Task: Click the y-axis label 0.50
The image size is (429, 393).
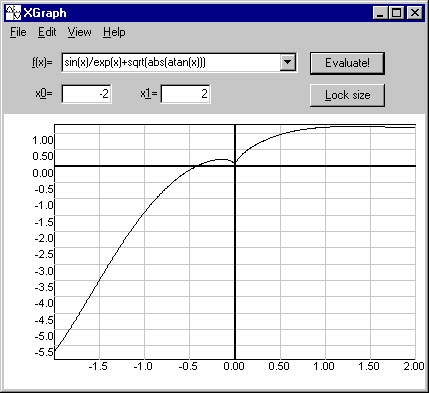Action: pos(43,156)
